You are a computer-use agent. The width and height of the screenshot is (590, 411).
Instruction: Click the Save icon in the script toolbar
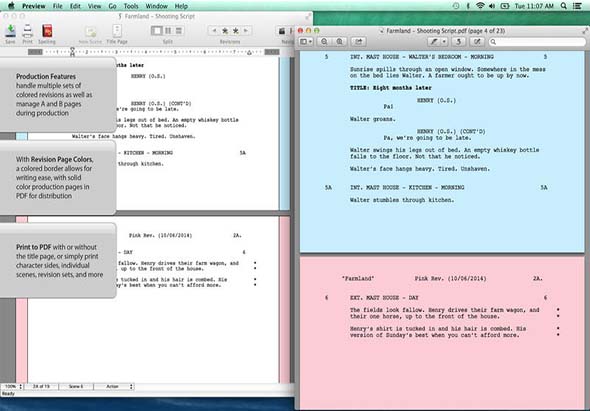[x=11, y=30]
